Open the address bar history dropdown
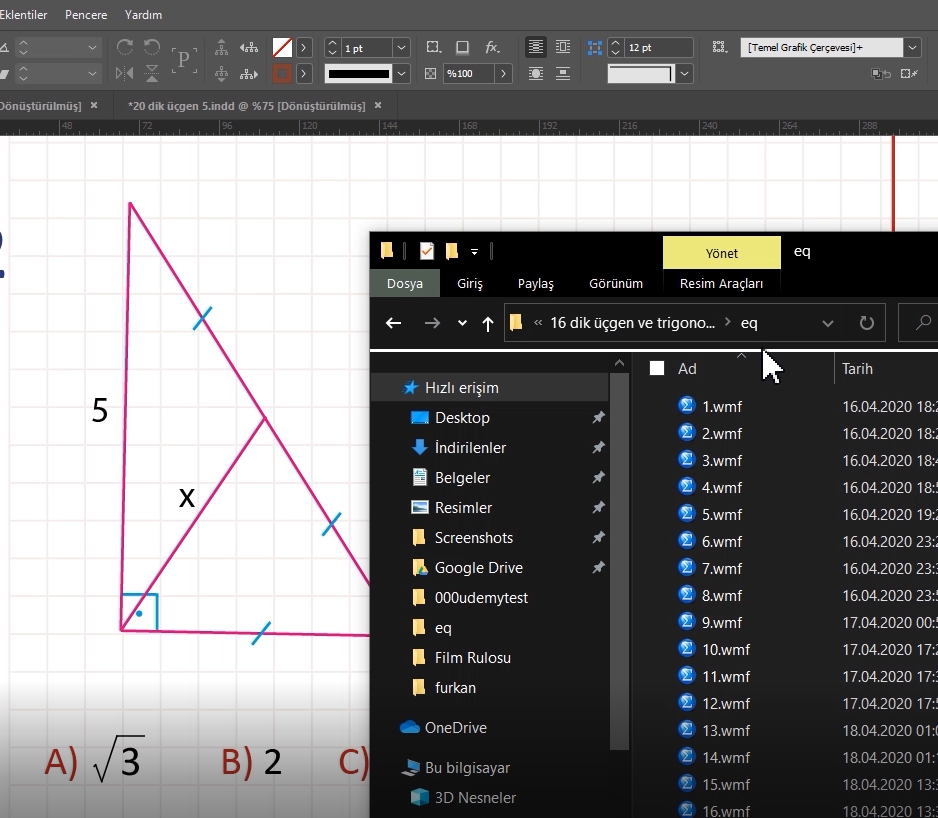 (827, 323)
